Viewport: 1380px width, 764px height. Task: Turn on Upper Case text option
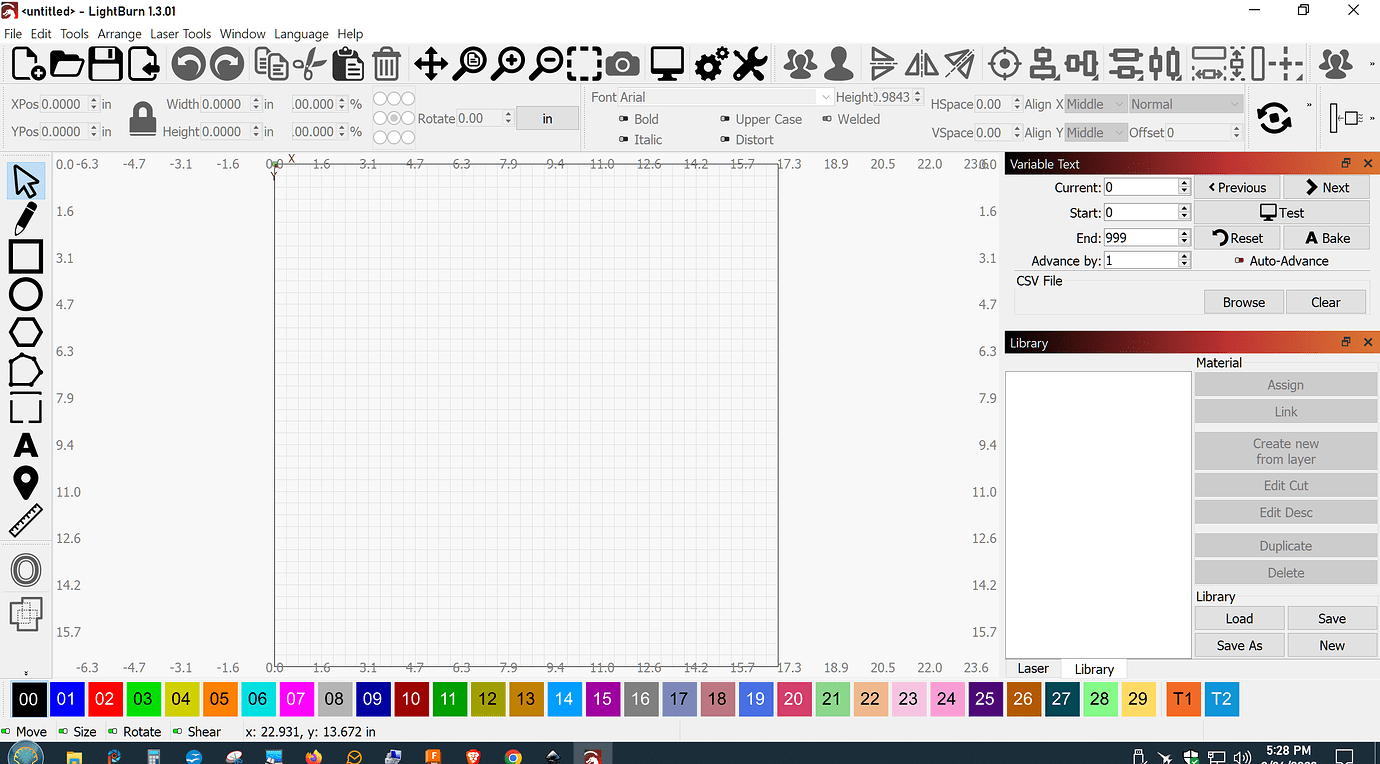[x=762, y=119]
